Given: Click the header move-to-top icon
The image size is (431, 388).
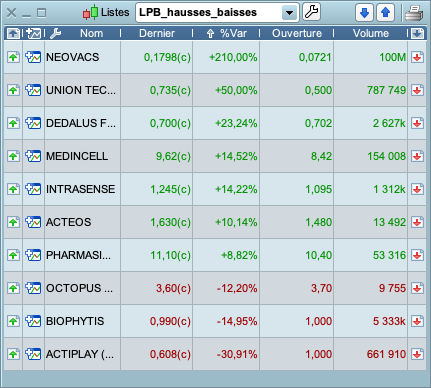Looking at the screenshot, I should click(13, 33).
